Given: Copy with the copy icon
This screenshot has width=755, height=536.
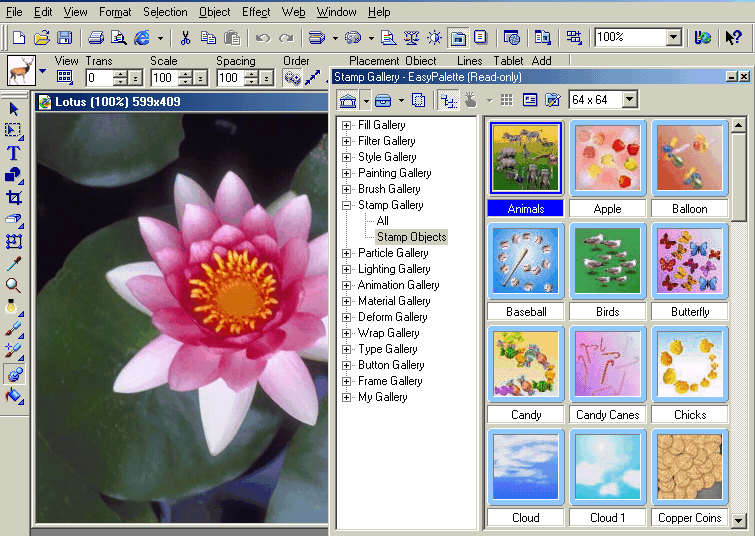Looking at the screenshot, I should click(208, 38).
